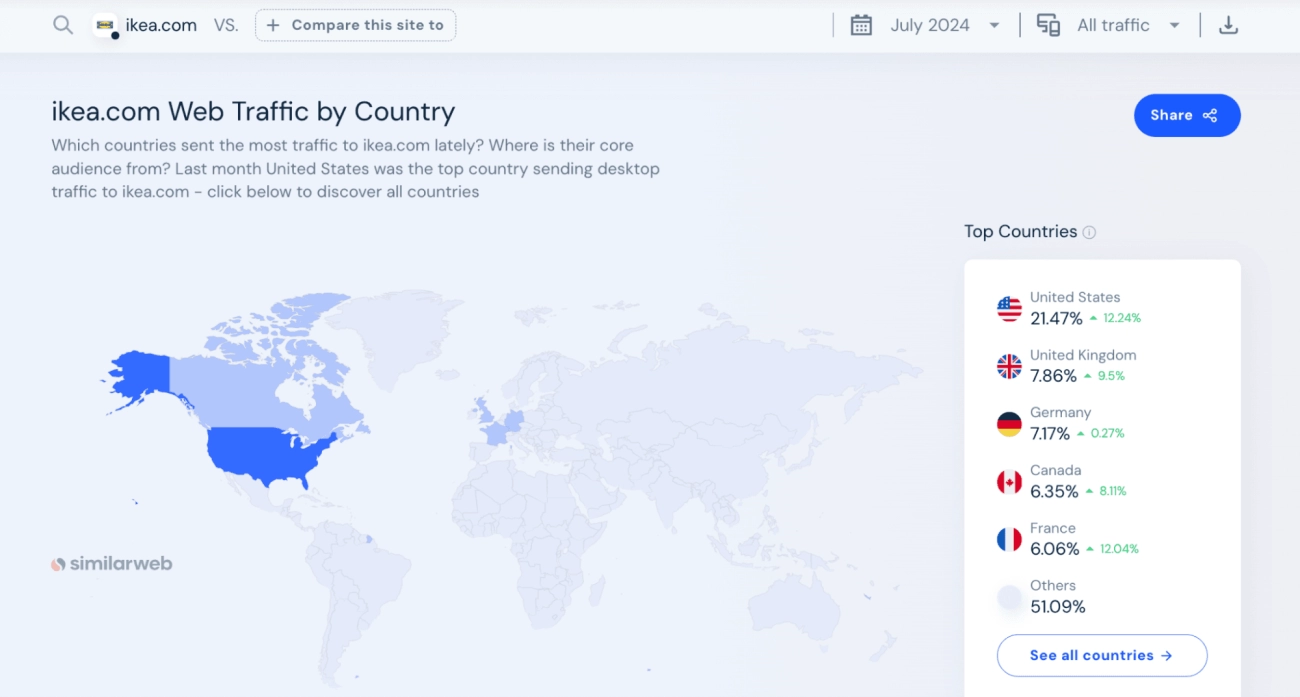Open the Compare this site to expander
The image size is (1300, 697).
(x=355, y=25)
